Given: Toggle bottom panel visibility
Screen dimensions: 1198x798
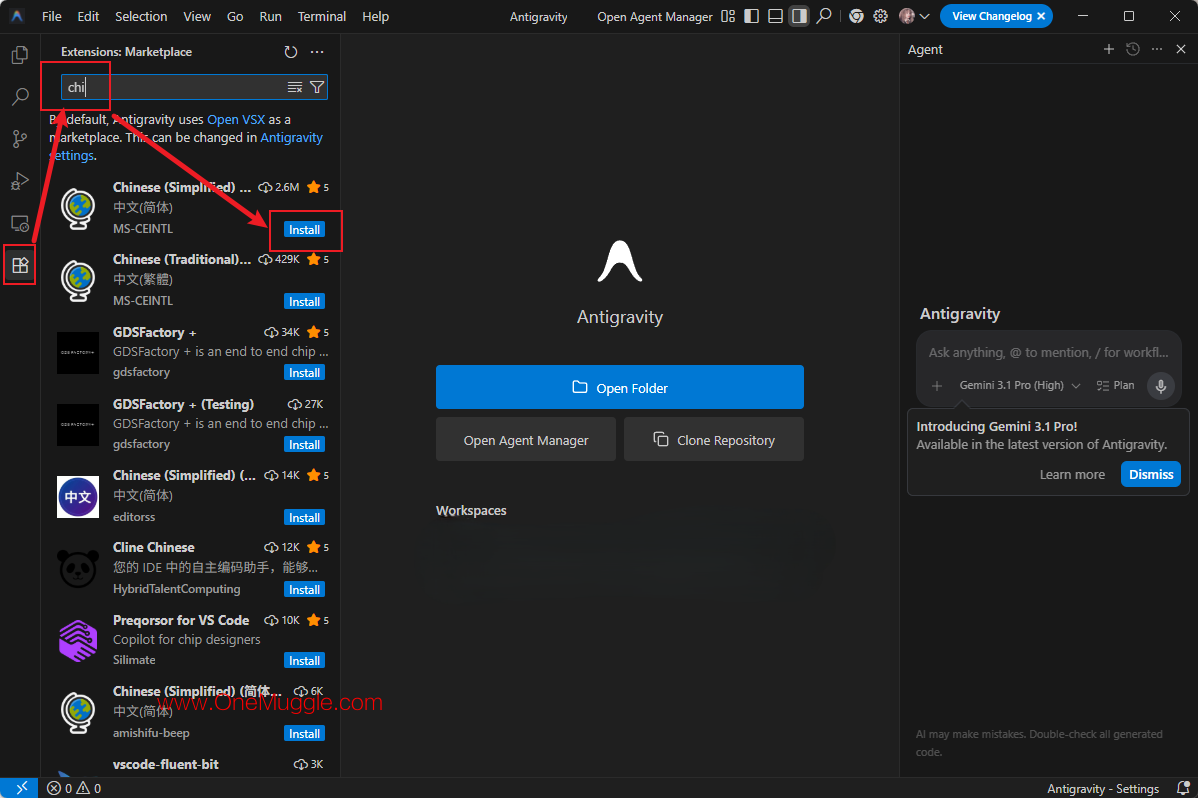Looking at the screenshot, I should pos(775,16).
